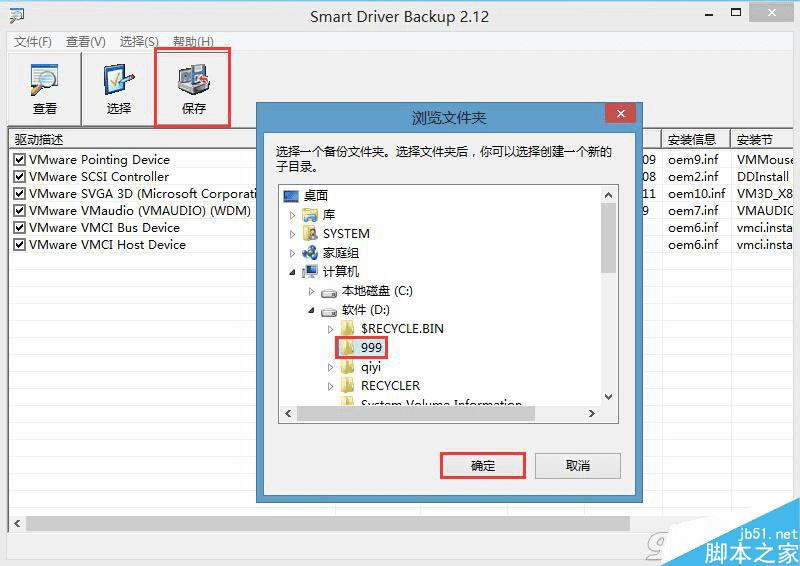Select the 家庭组 homegroup icon
The image size is (800, 566).
click(x=310, y=253)
